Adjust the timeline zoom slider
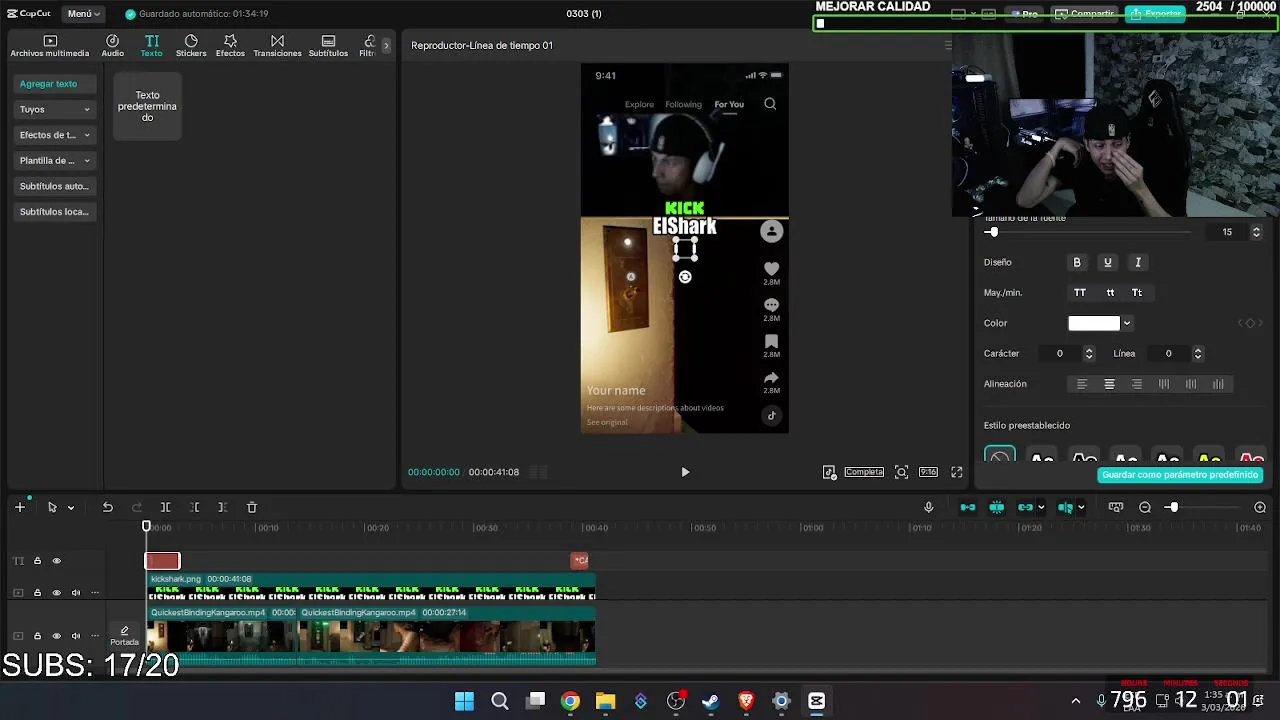The width and height of the screenshot is (1280, 720). click(x=1172, y=507)
